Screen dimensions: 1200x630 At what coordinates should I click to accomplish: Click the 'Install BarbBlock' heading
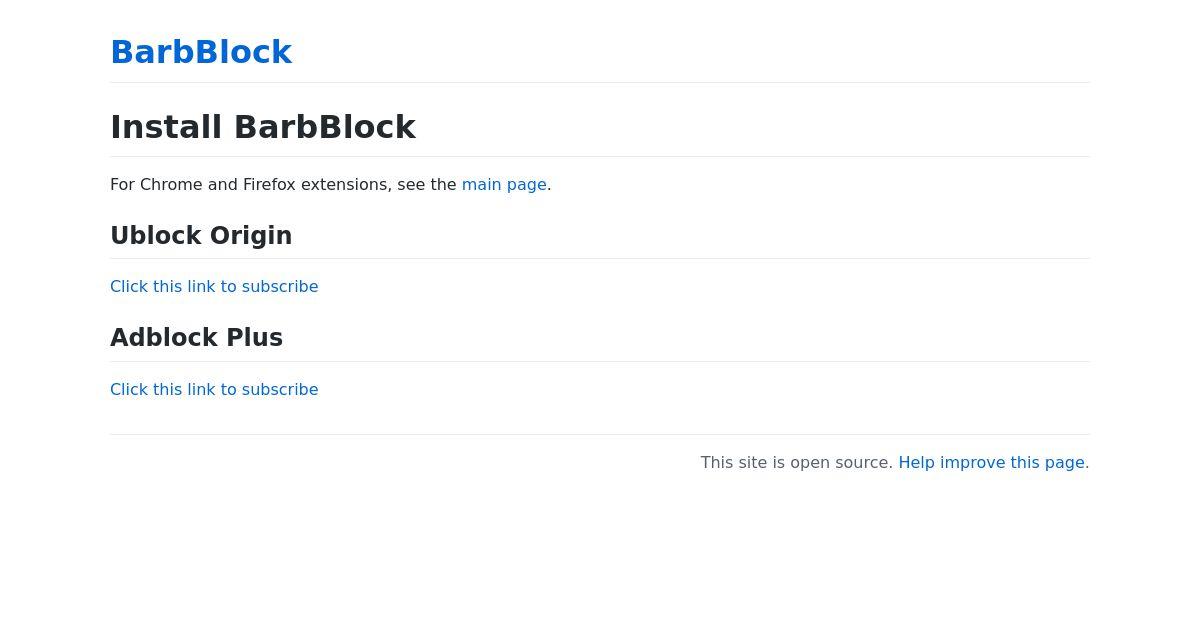(x=263, y=127)
